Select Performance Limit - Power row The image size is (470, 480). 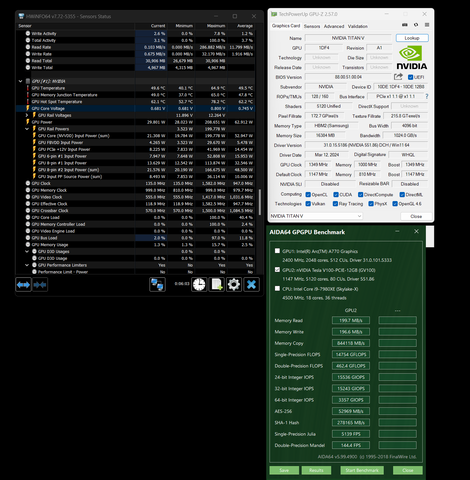tap(136, 272)
